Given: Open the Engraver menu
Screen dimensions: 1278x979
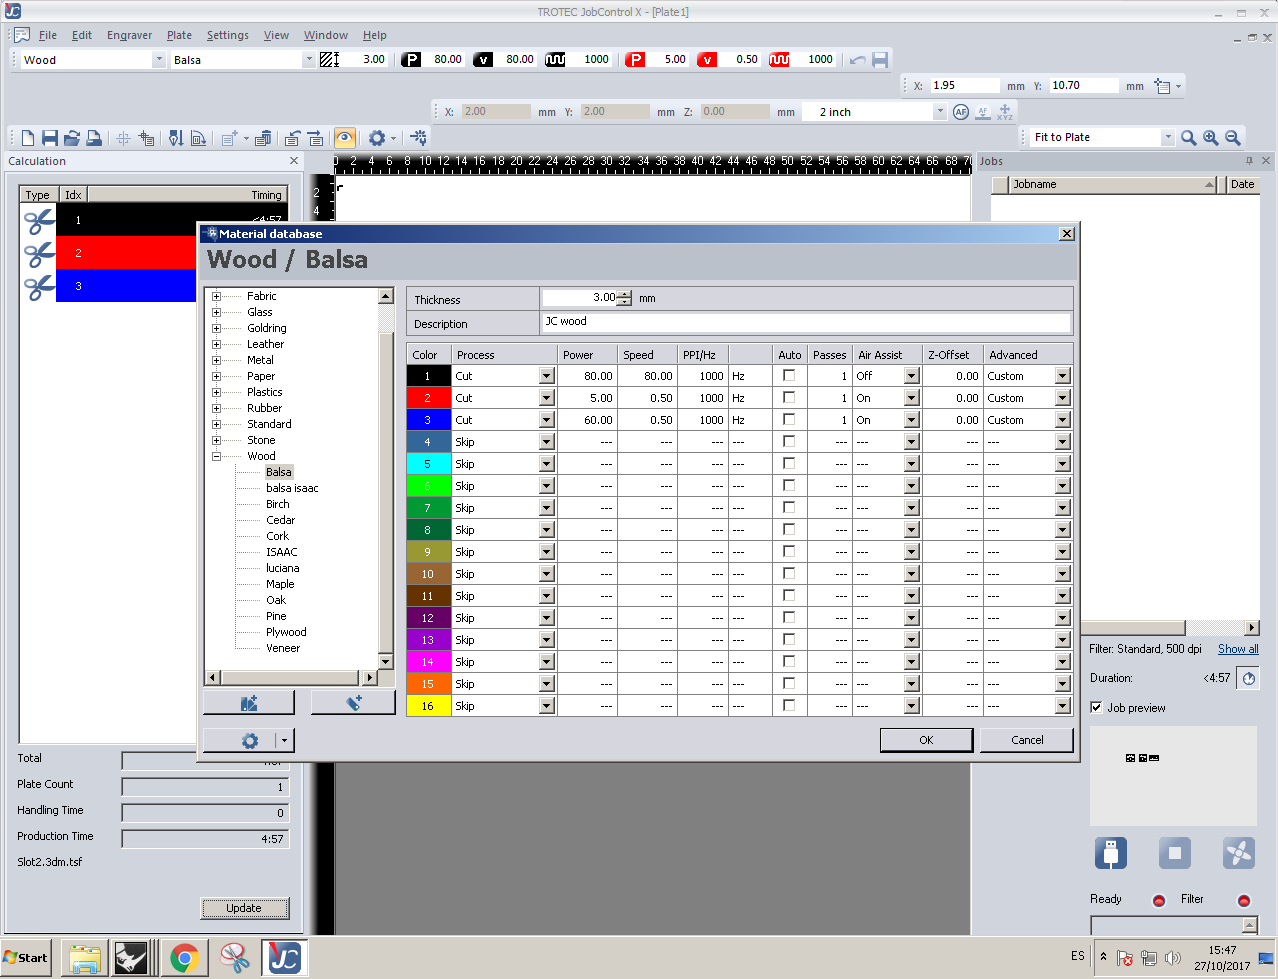Looking at the screenshot, I should 129,35.
